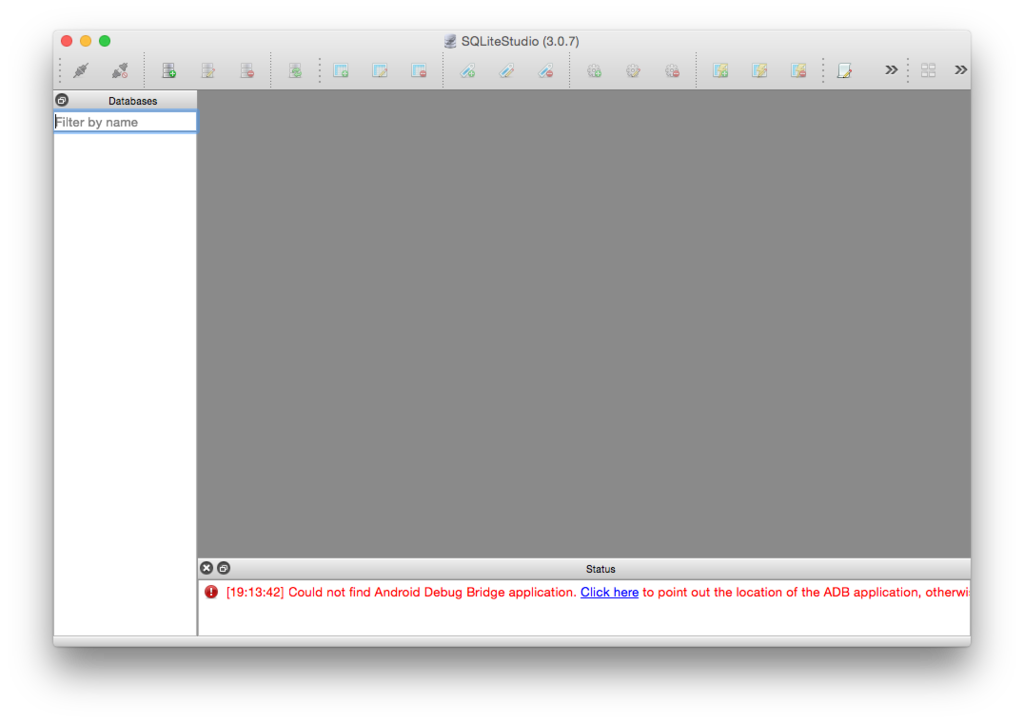Click the Edit table icon

[x=380, y=70]
